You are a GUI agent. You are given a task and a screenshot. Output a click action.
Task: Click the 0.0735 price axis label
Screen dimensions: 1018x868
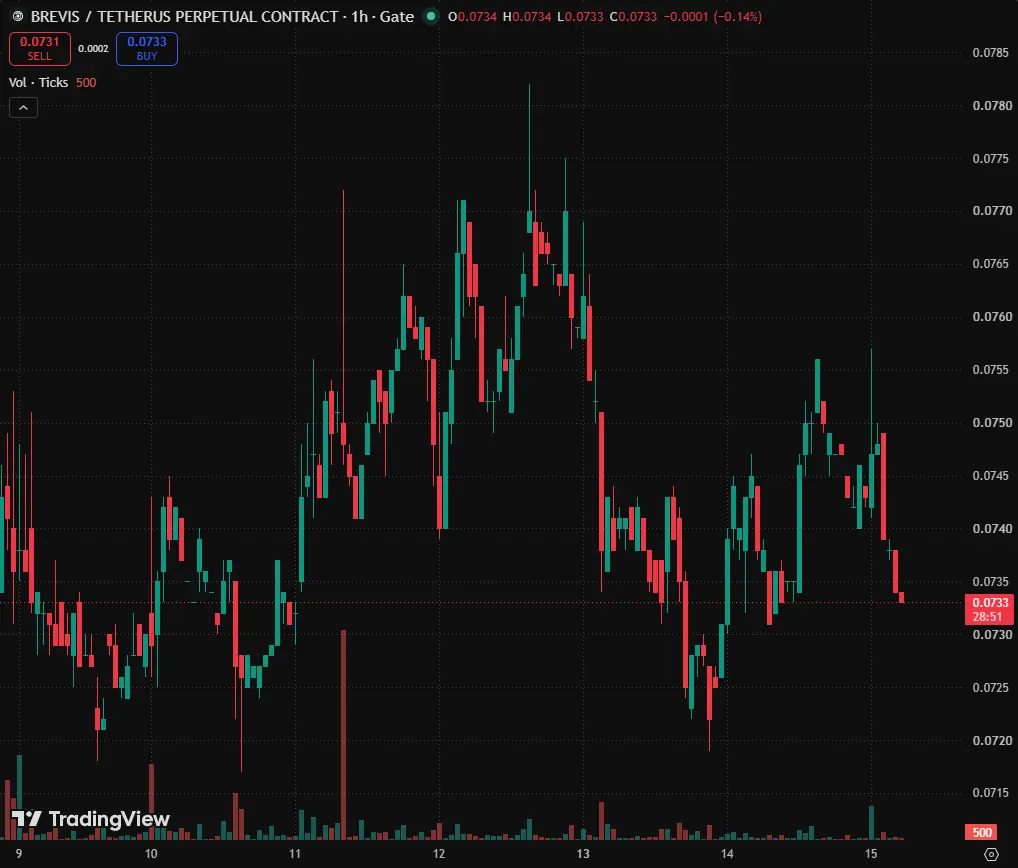[991, 581]
